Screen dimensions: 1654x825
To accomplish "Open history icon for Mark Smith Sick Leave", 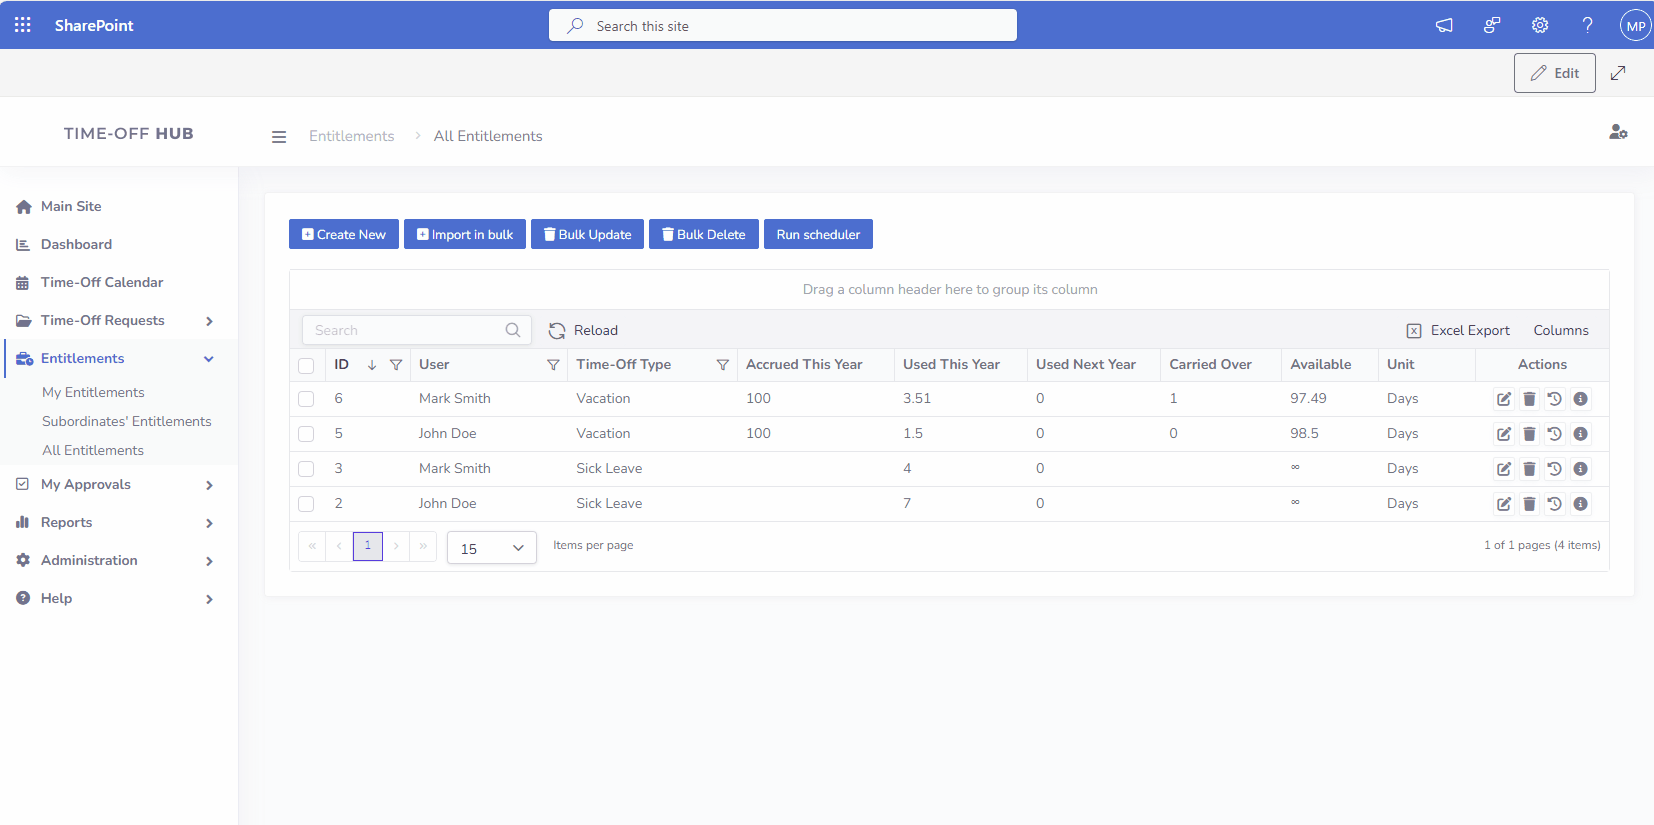I will [x=1554, y=469].
